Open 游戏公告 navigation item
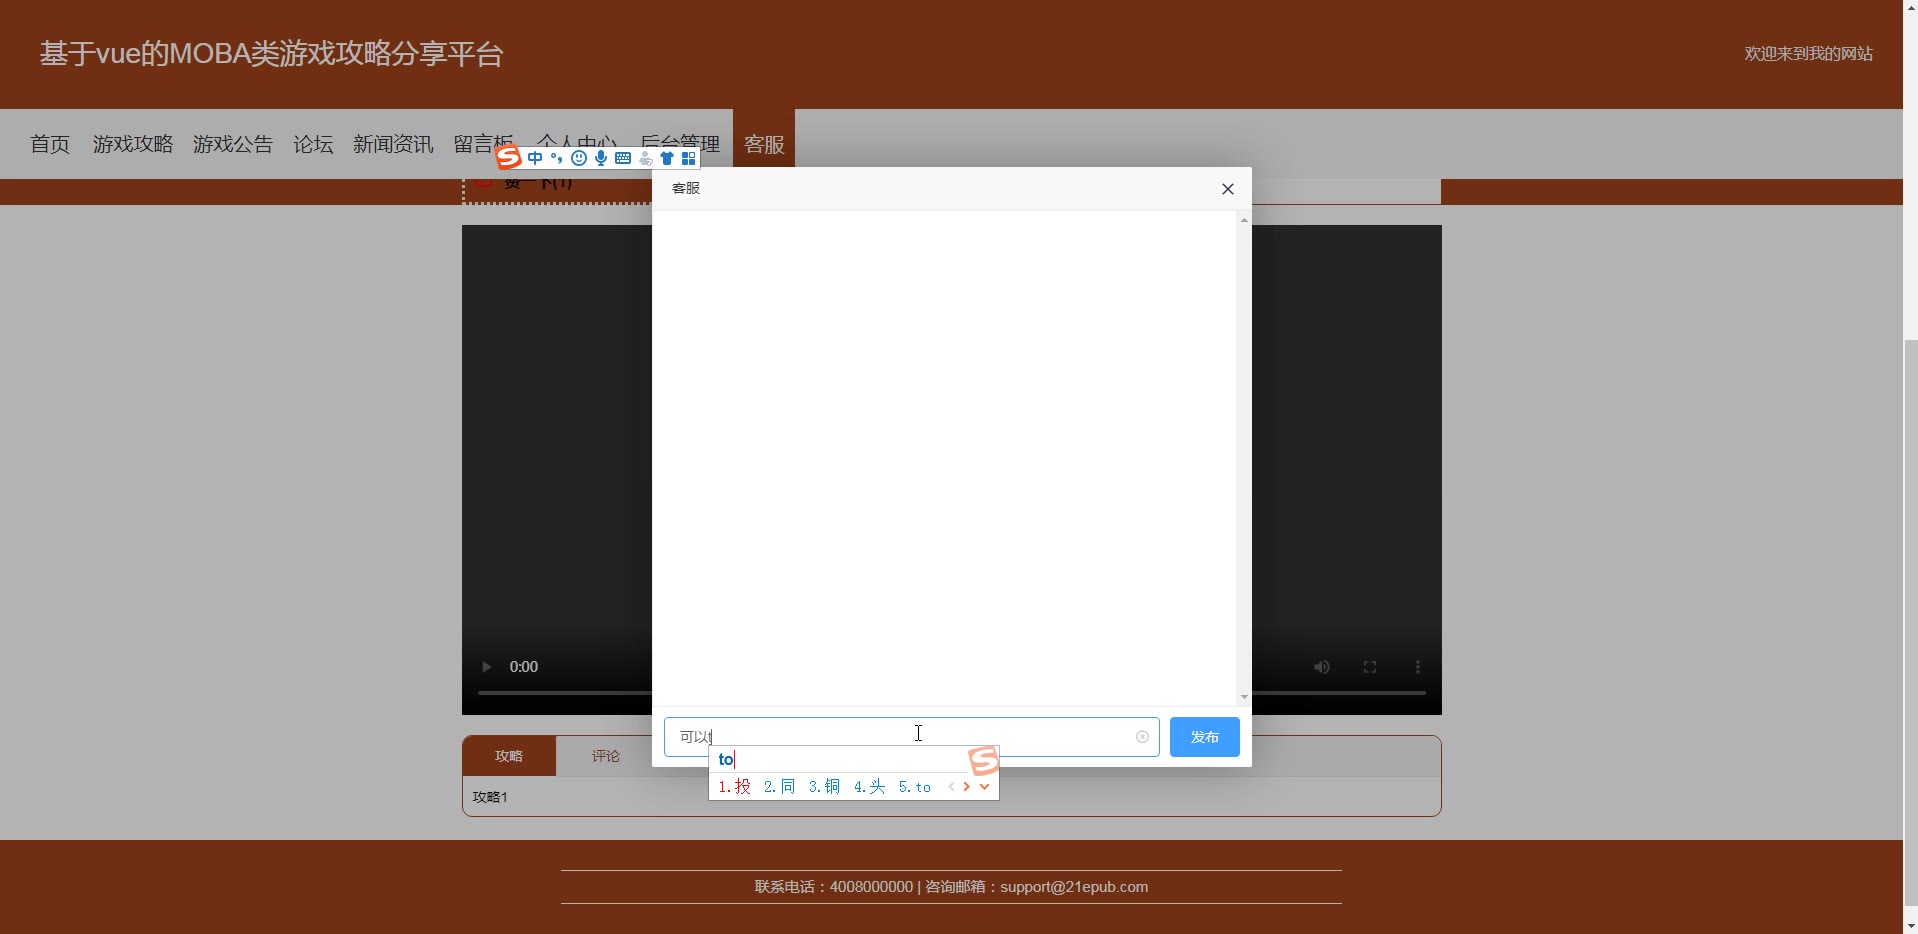 pyautogui.click(x=233, y=144)
